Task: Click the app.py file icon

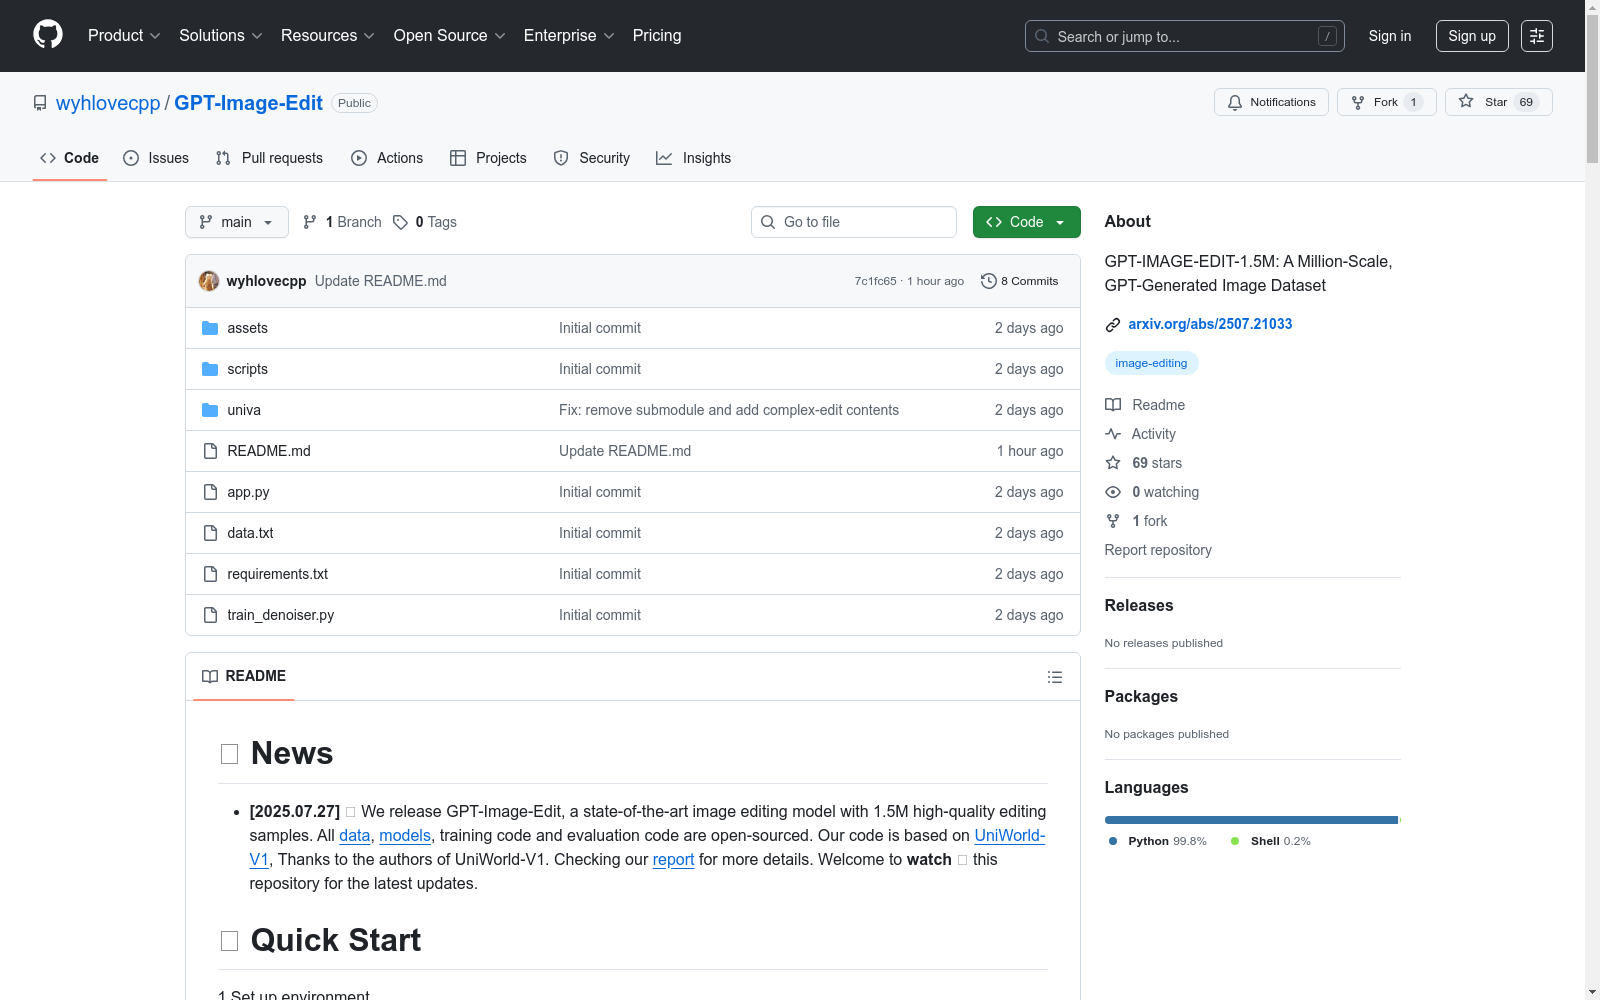Action: coord(210,492)
